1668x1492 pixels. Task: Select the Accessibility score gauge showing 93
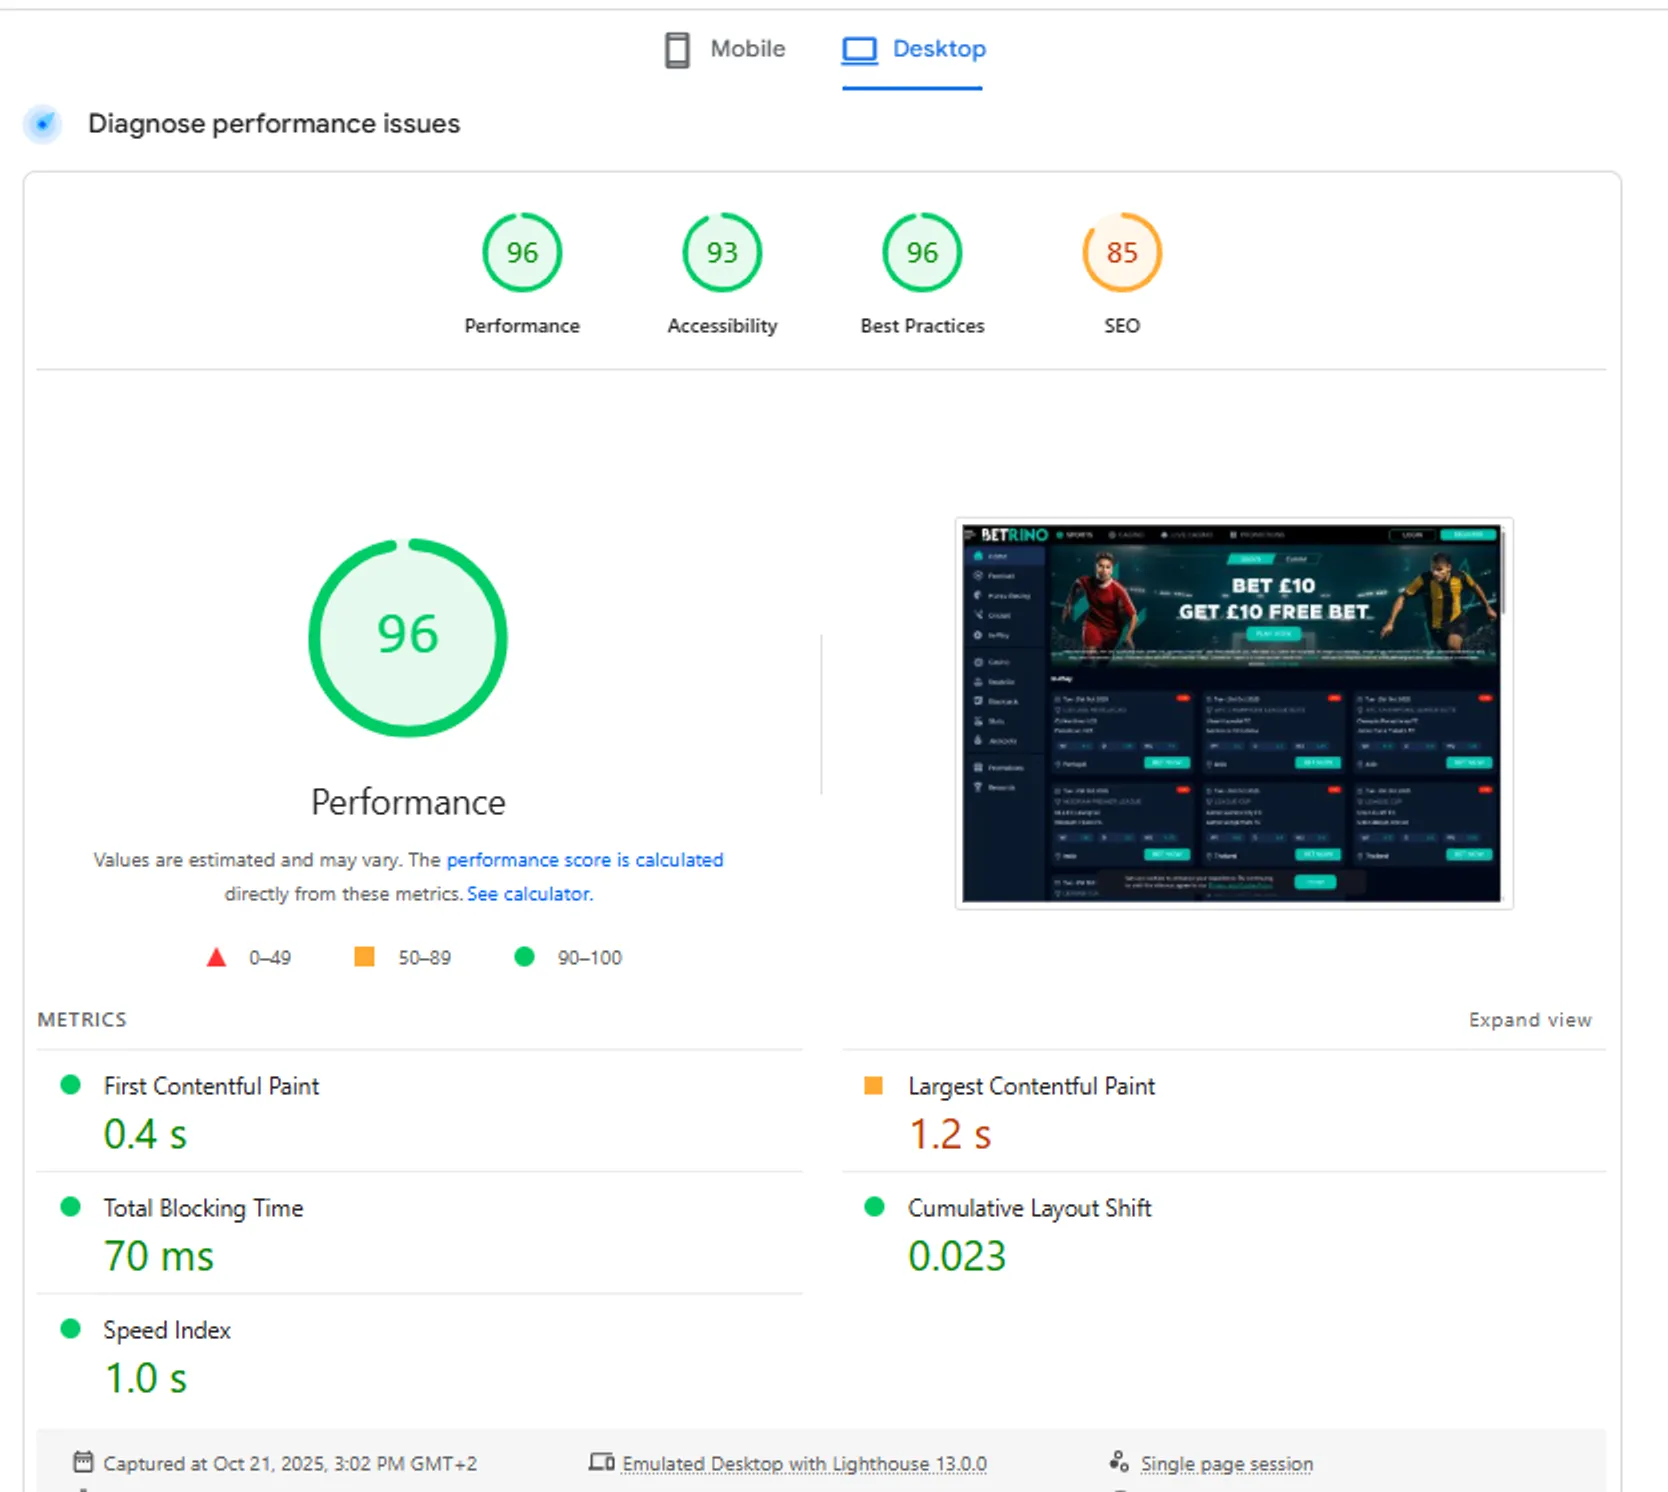[x=721, y=252]
